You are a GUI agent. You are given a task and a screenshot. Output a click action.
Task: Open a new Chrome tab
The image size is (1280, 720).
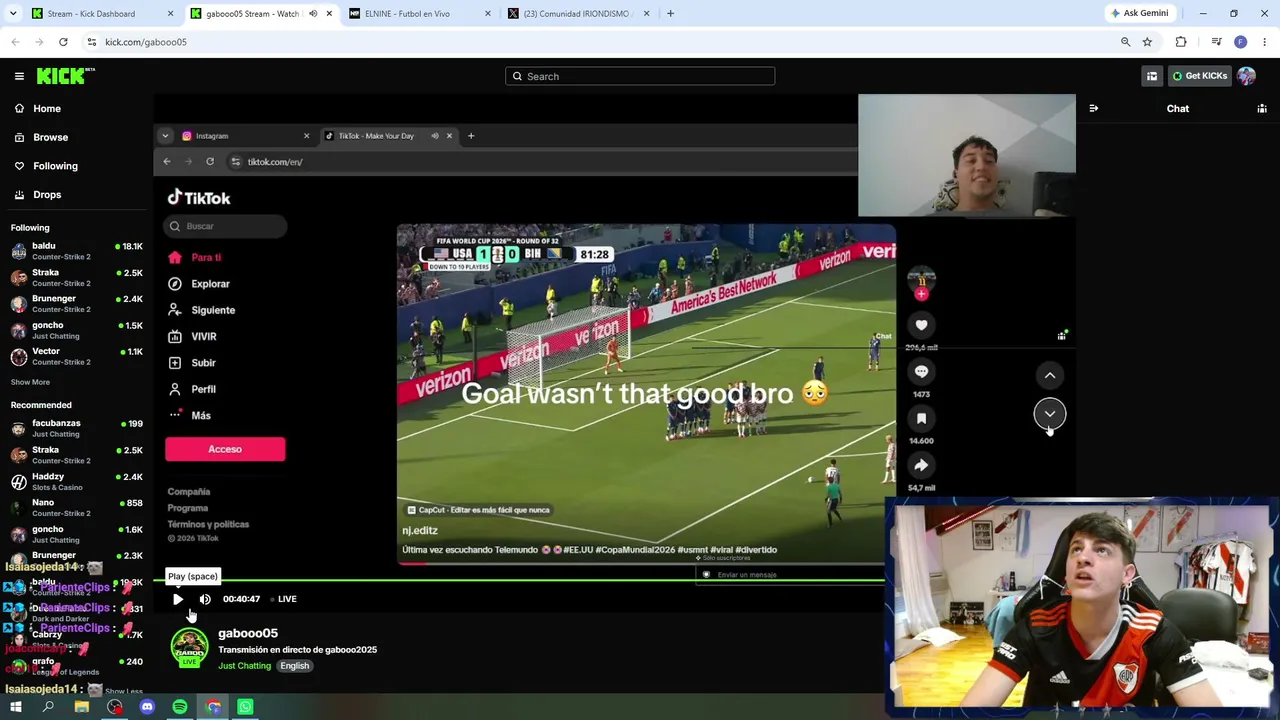pyautogui.click(x=670, y=14)
